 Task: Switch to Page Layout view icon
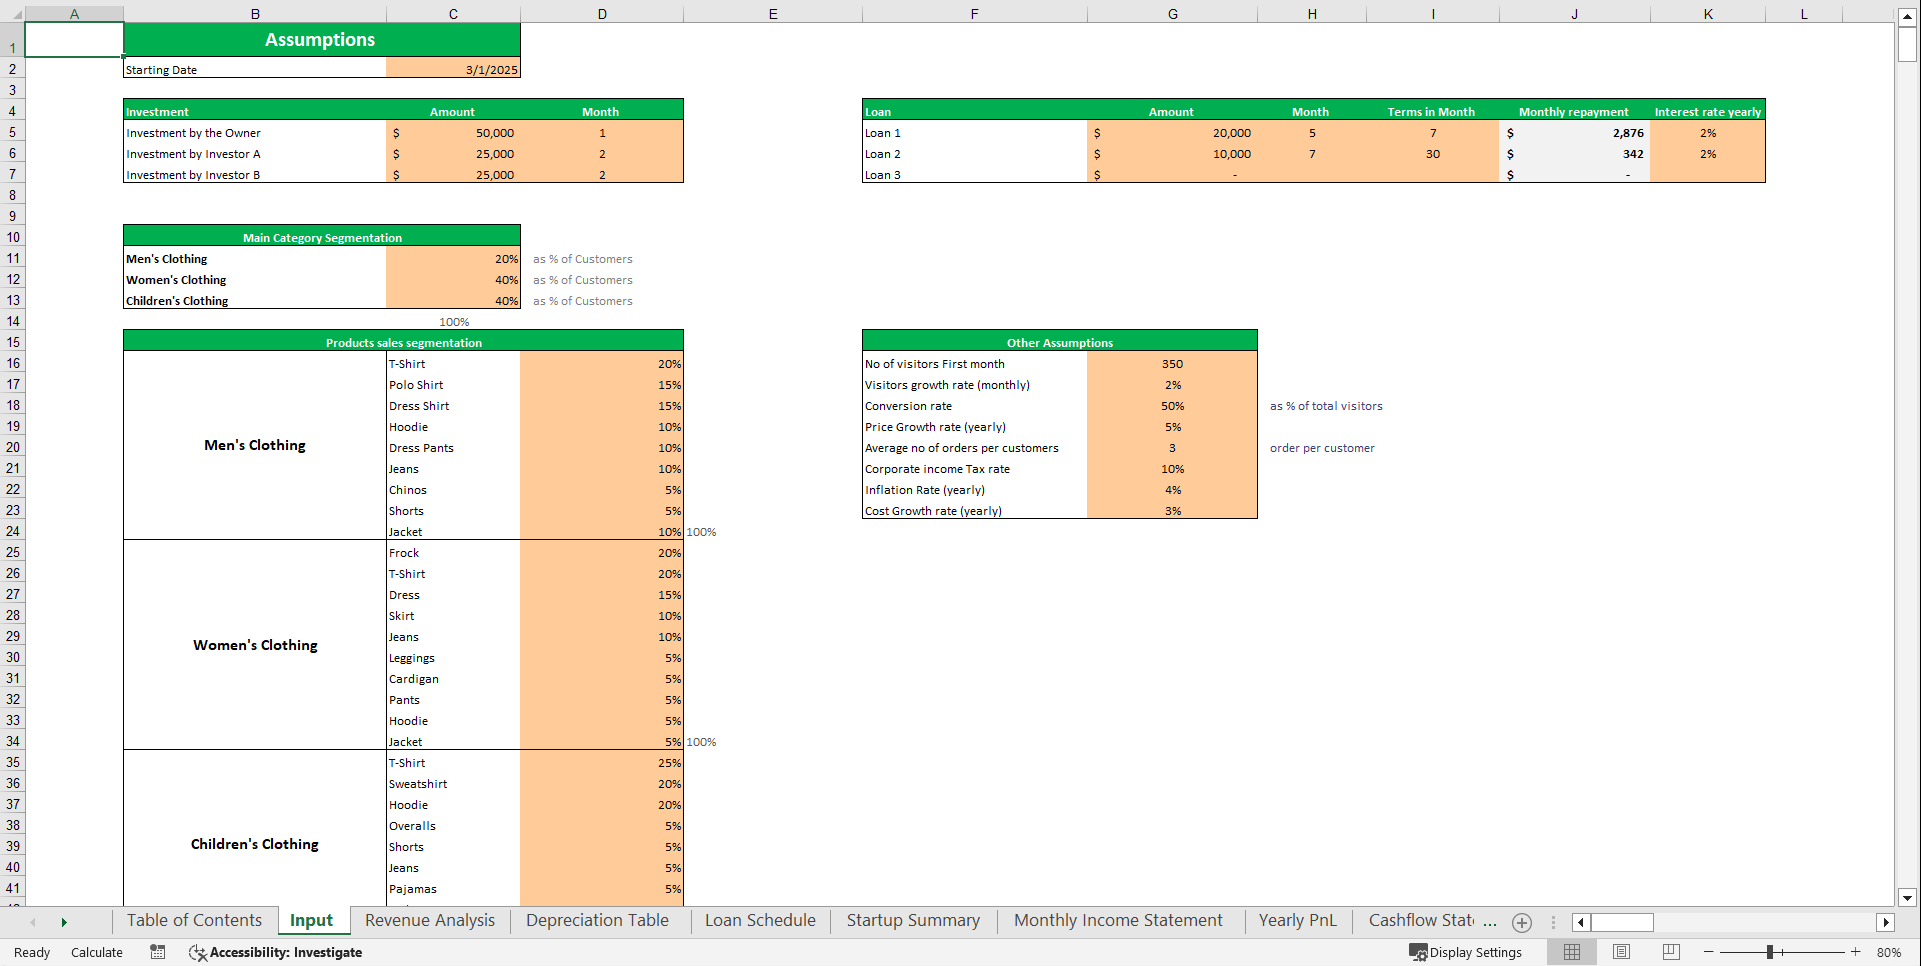click(1621, 952)
